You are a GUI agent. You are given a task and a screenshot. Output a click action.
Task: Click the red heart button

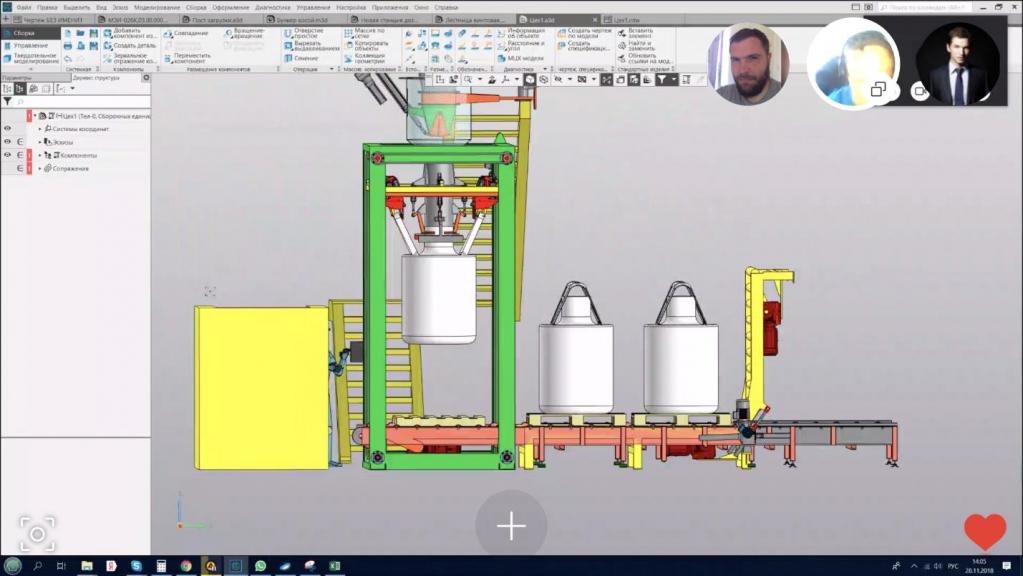click(x=985, y=531)
